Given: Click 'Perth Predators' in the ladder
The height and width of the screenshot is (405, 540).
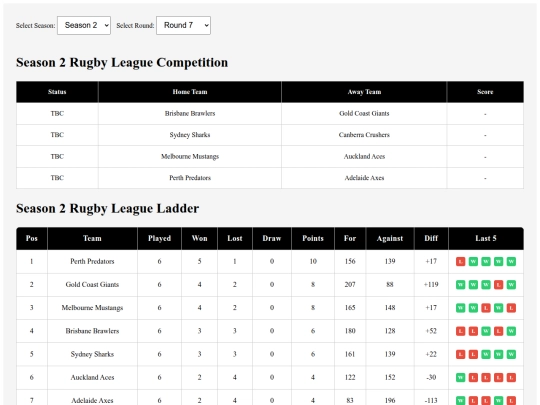Looking at the screenshot, I should point(92,261).
